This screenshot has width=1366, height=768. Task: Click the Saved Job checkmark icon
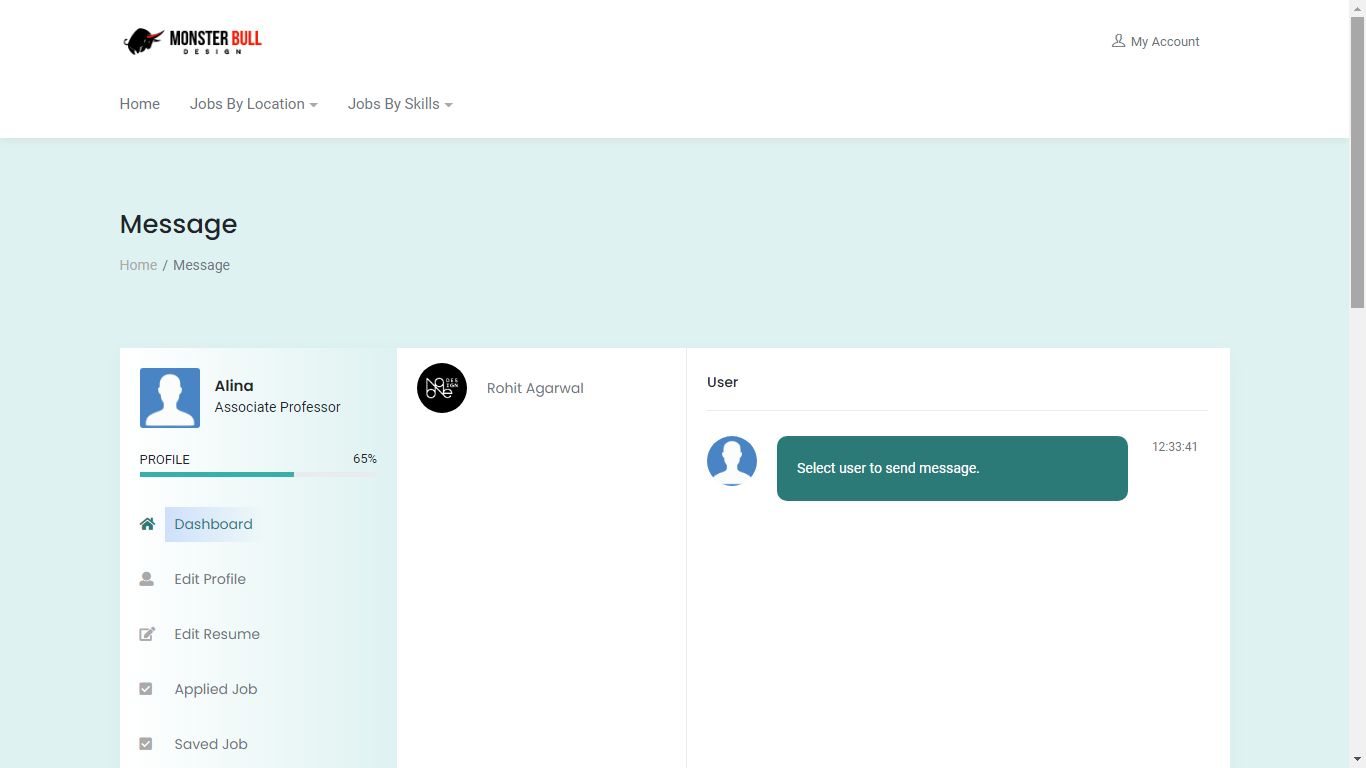pos(146,744)
